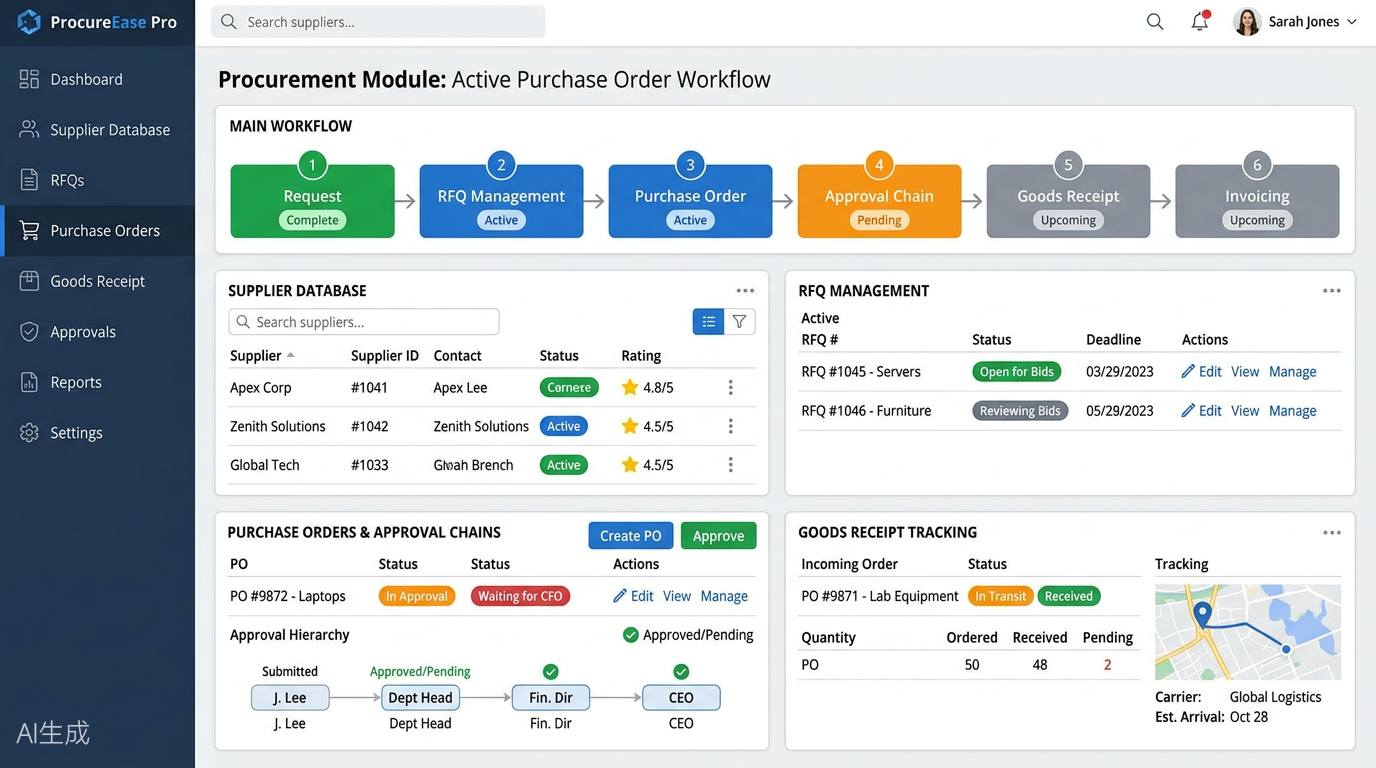Click pencil Edit icon for RFQ #1045

[x=1188, y=371]
